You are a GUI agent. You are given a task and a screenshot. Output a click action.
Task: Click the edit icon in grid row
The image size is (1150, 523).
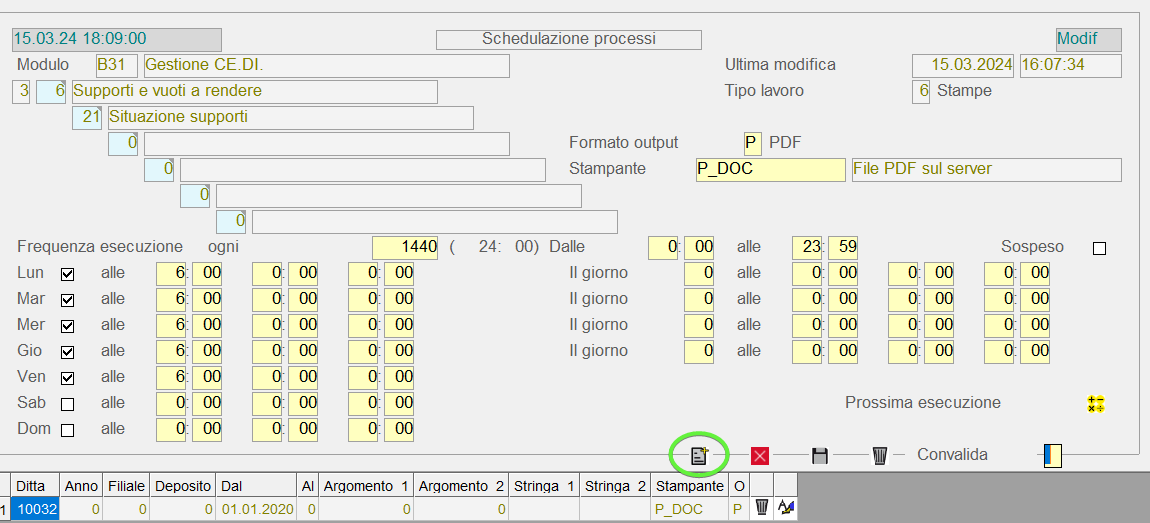[786, 508]
